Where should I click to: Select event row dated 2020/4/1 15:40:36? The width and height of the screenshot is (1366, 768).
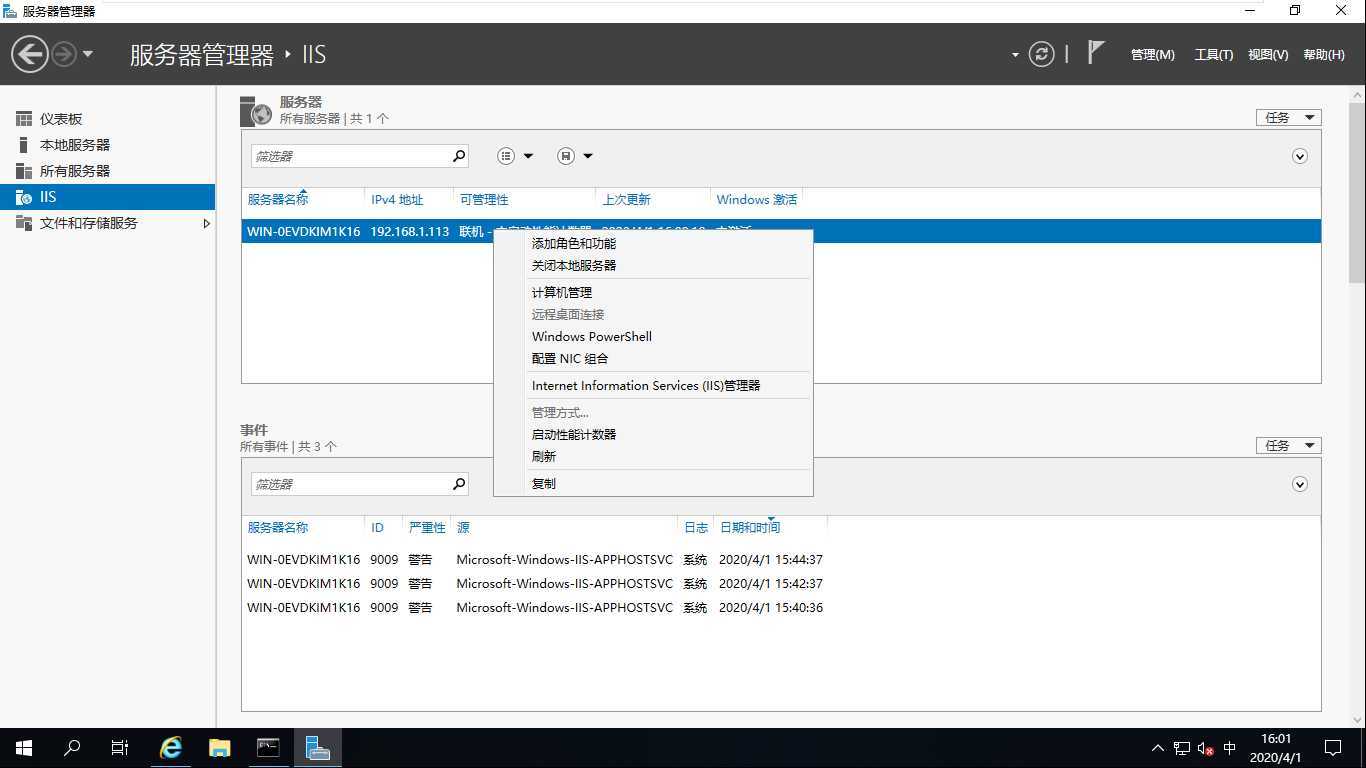780,607
